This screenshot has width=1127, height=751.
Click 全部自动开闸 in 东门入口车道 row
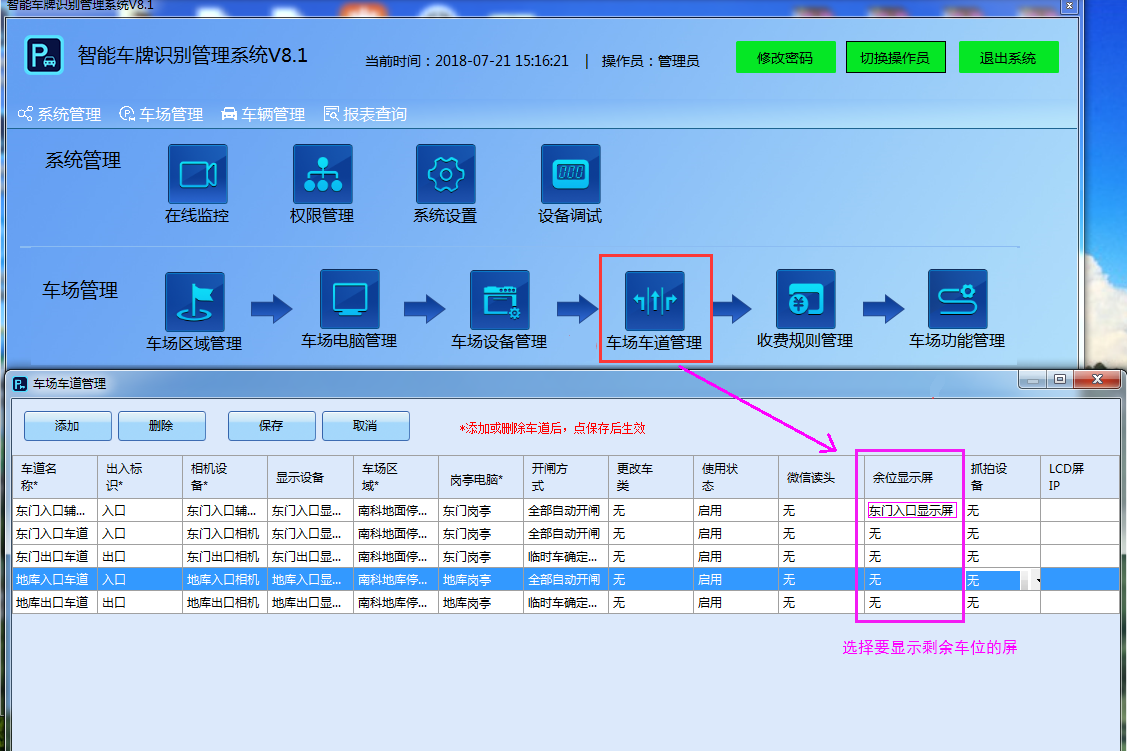tap(564, 534)
